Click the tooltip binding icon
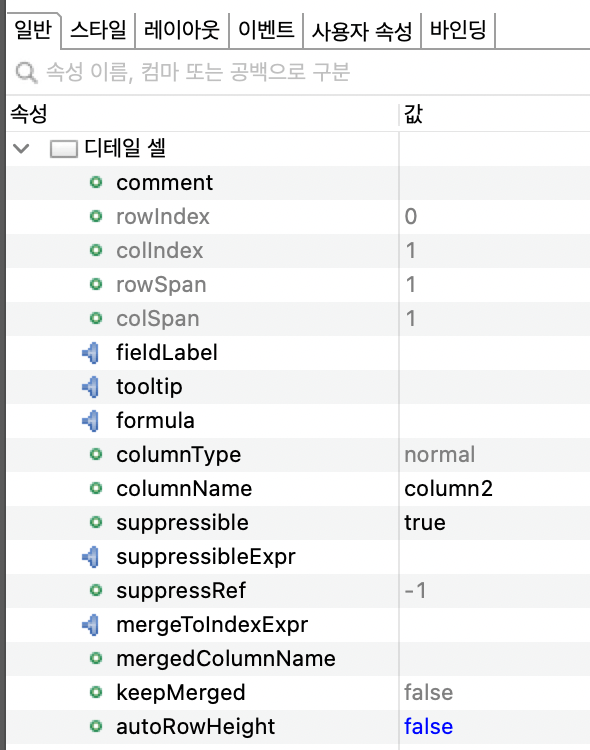The height and width of the screenshot is (750, 590). [91, 387]
